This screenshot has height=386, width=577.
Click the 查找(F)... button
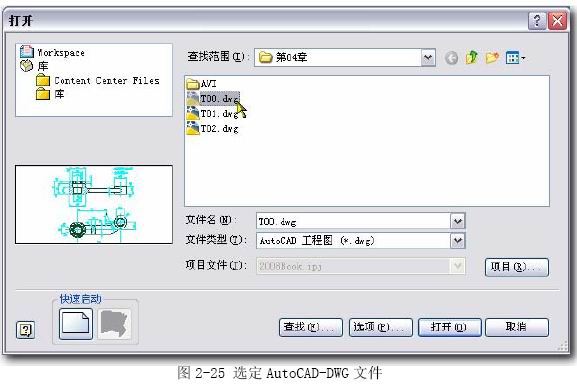coord(311,327)
